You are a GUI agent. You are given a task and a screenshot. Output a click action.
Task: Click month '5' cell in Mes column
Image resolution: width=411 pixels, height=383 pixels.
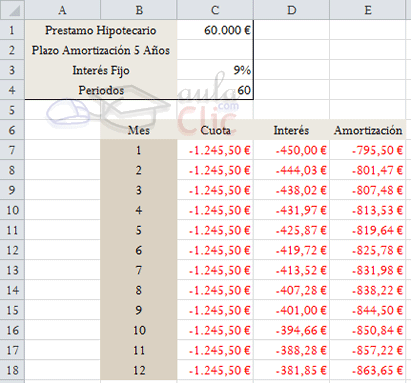pos(139,230)
